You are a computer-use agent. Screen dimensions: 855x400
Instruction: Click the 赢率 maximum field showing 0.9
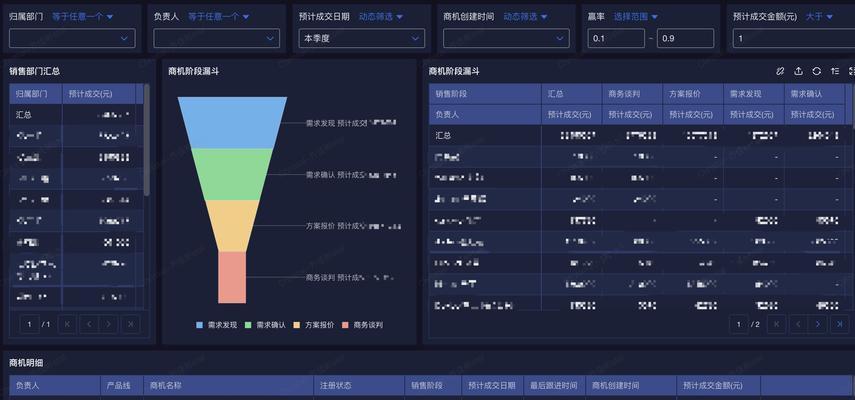[685, 38]
